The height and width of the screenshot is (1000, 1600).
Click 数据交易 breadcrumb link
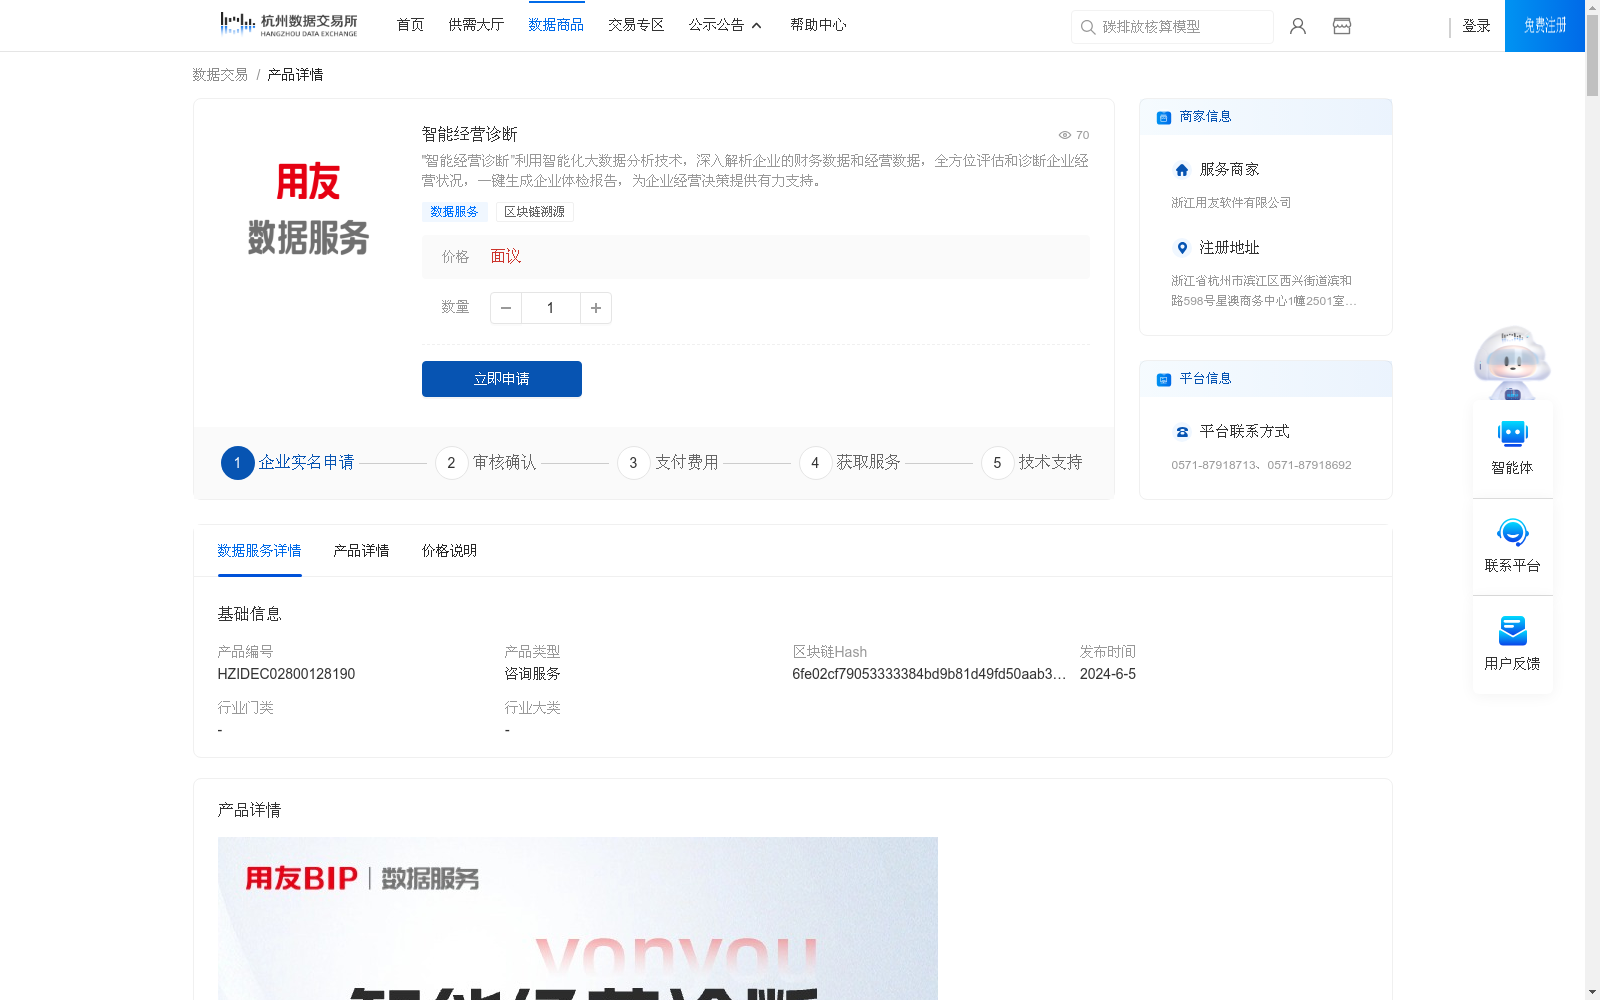220,75
